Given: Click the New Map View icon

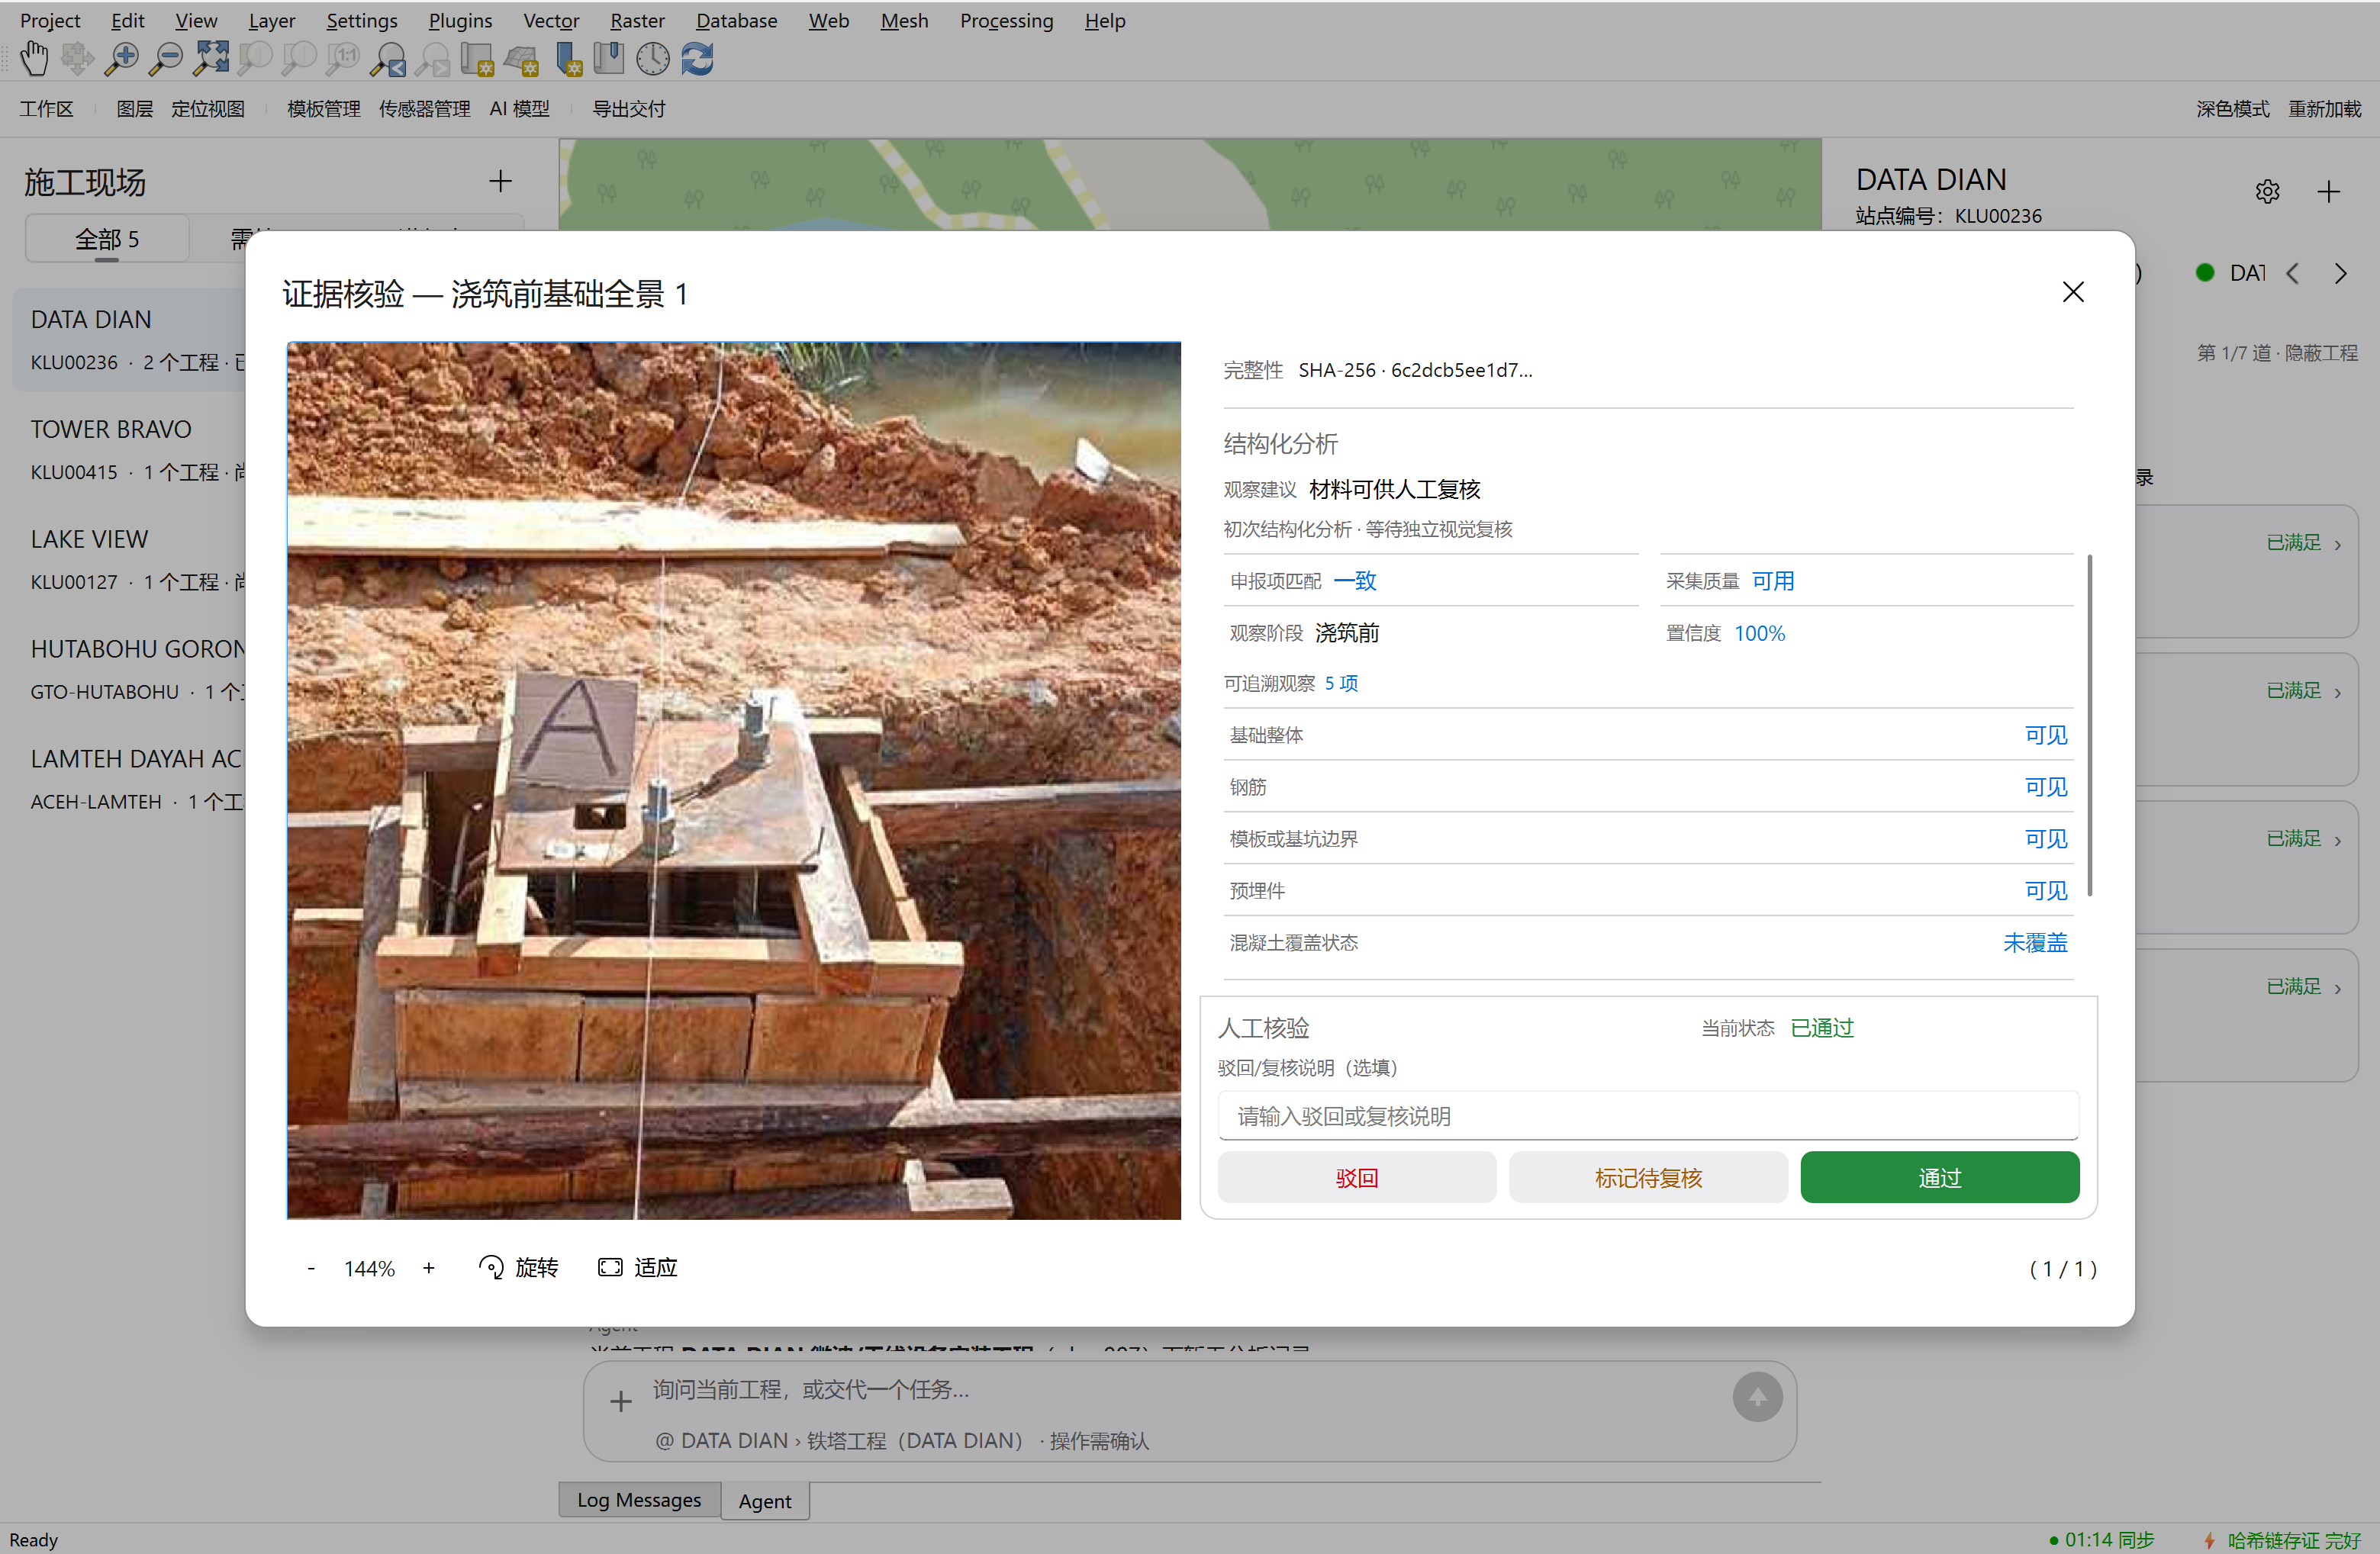Looking at the screenshot, I should (477, 59).
